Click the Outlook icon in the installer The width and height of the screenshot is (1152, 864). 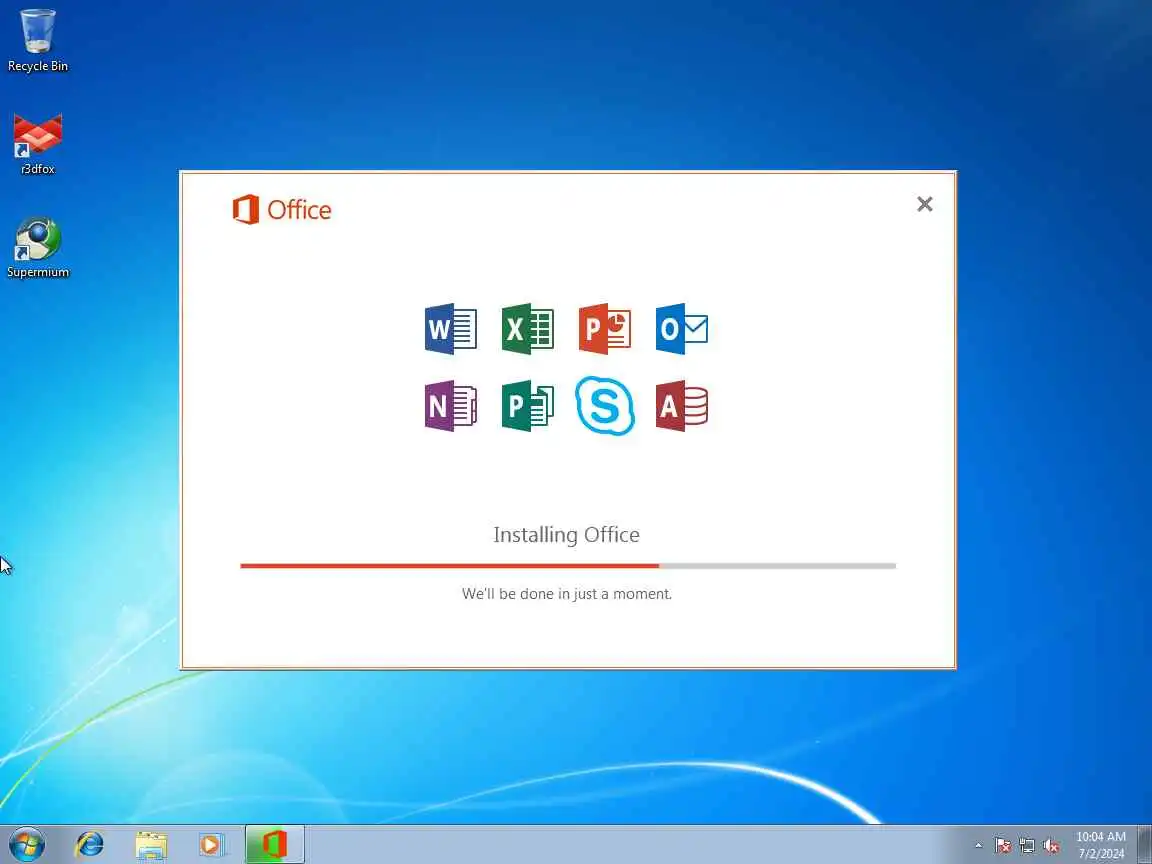682,328
